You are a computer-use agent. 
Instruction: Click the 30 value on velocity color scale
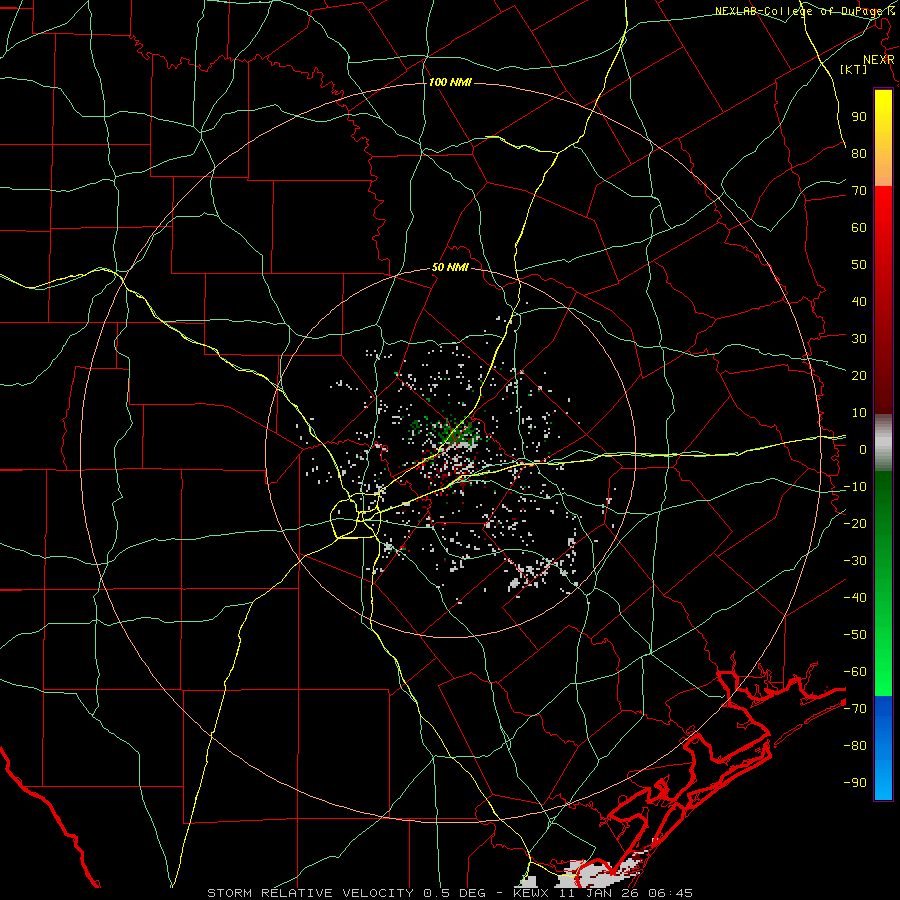(859, 339)
